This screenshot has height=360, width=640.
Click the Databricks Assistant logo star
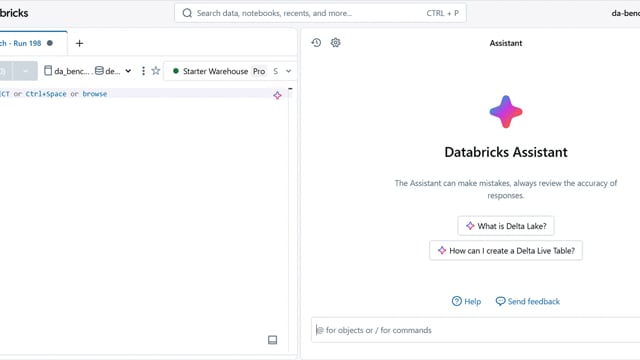pyautogui.click(x=506, y=112)
